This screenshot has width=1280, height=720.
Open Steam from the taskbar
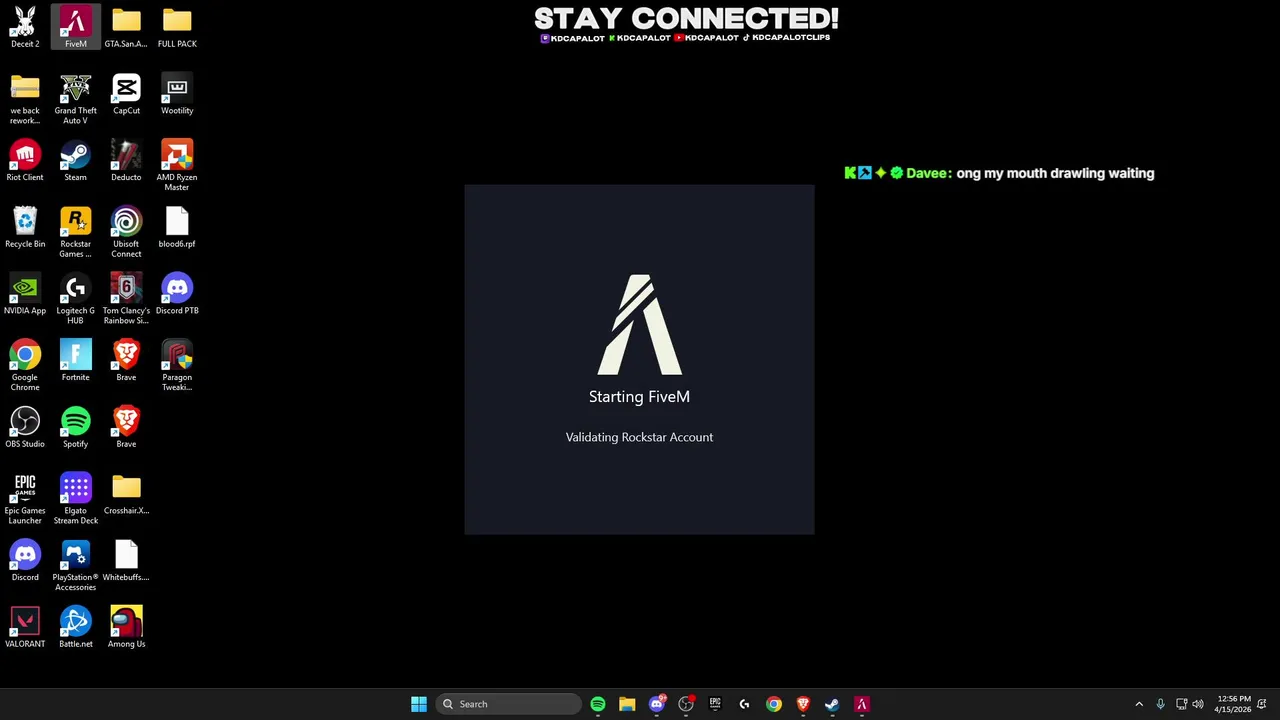pyautogui.click(x=832, y=704)
